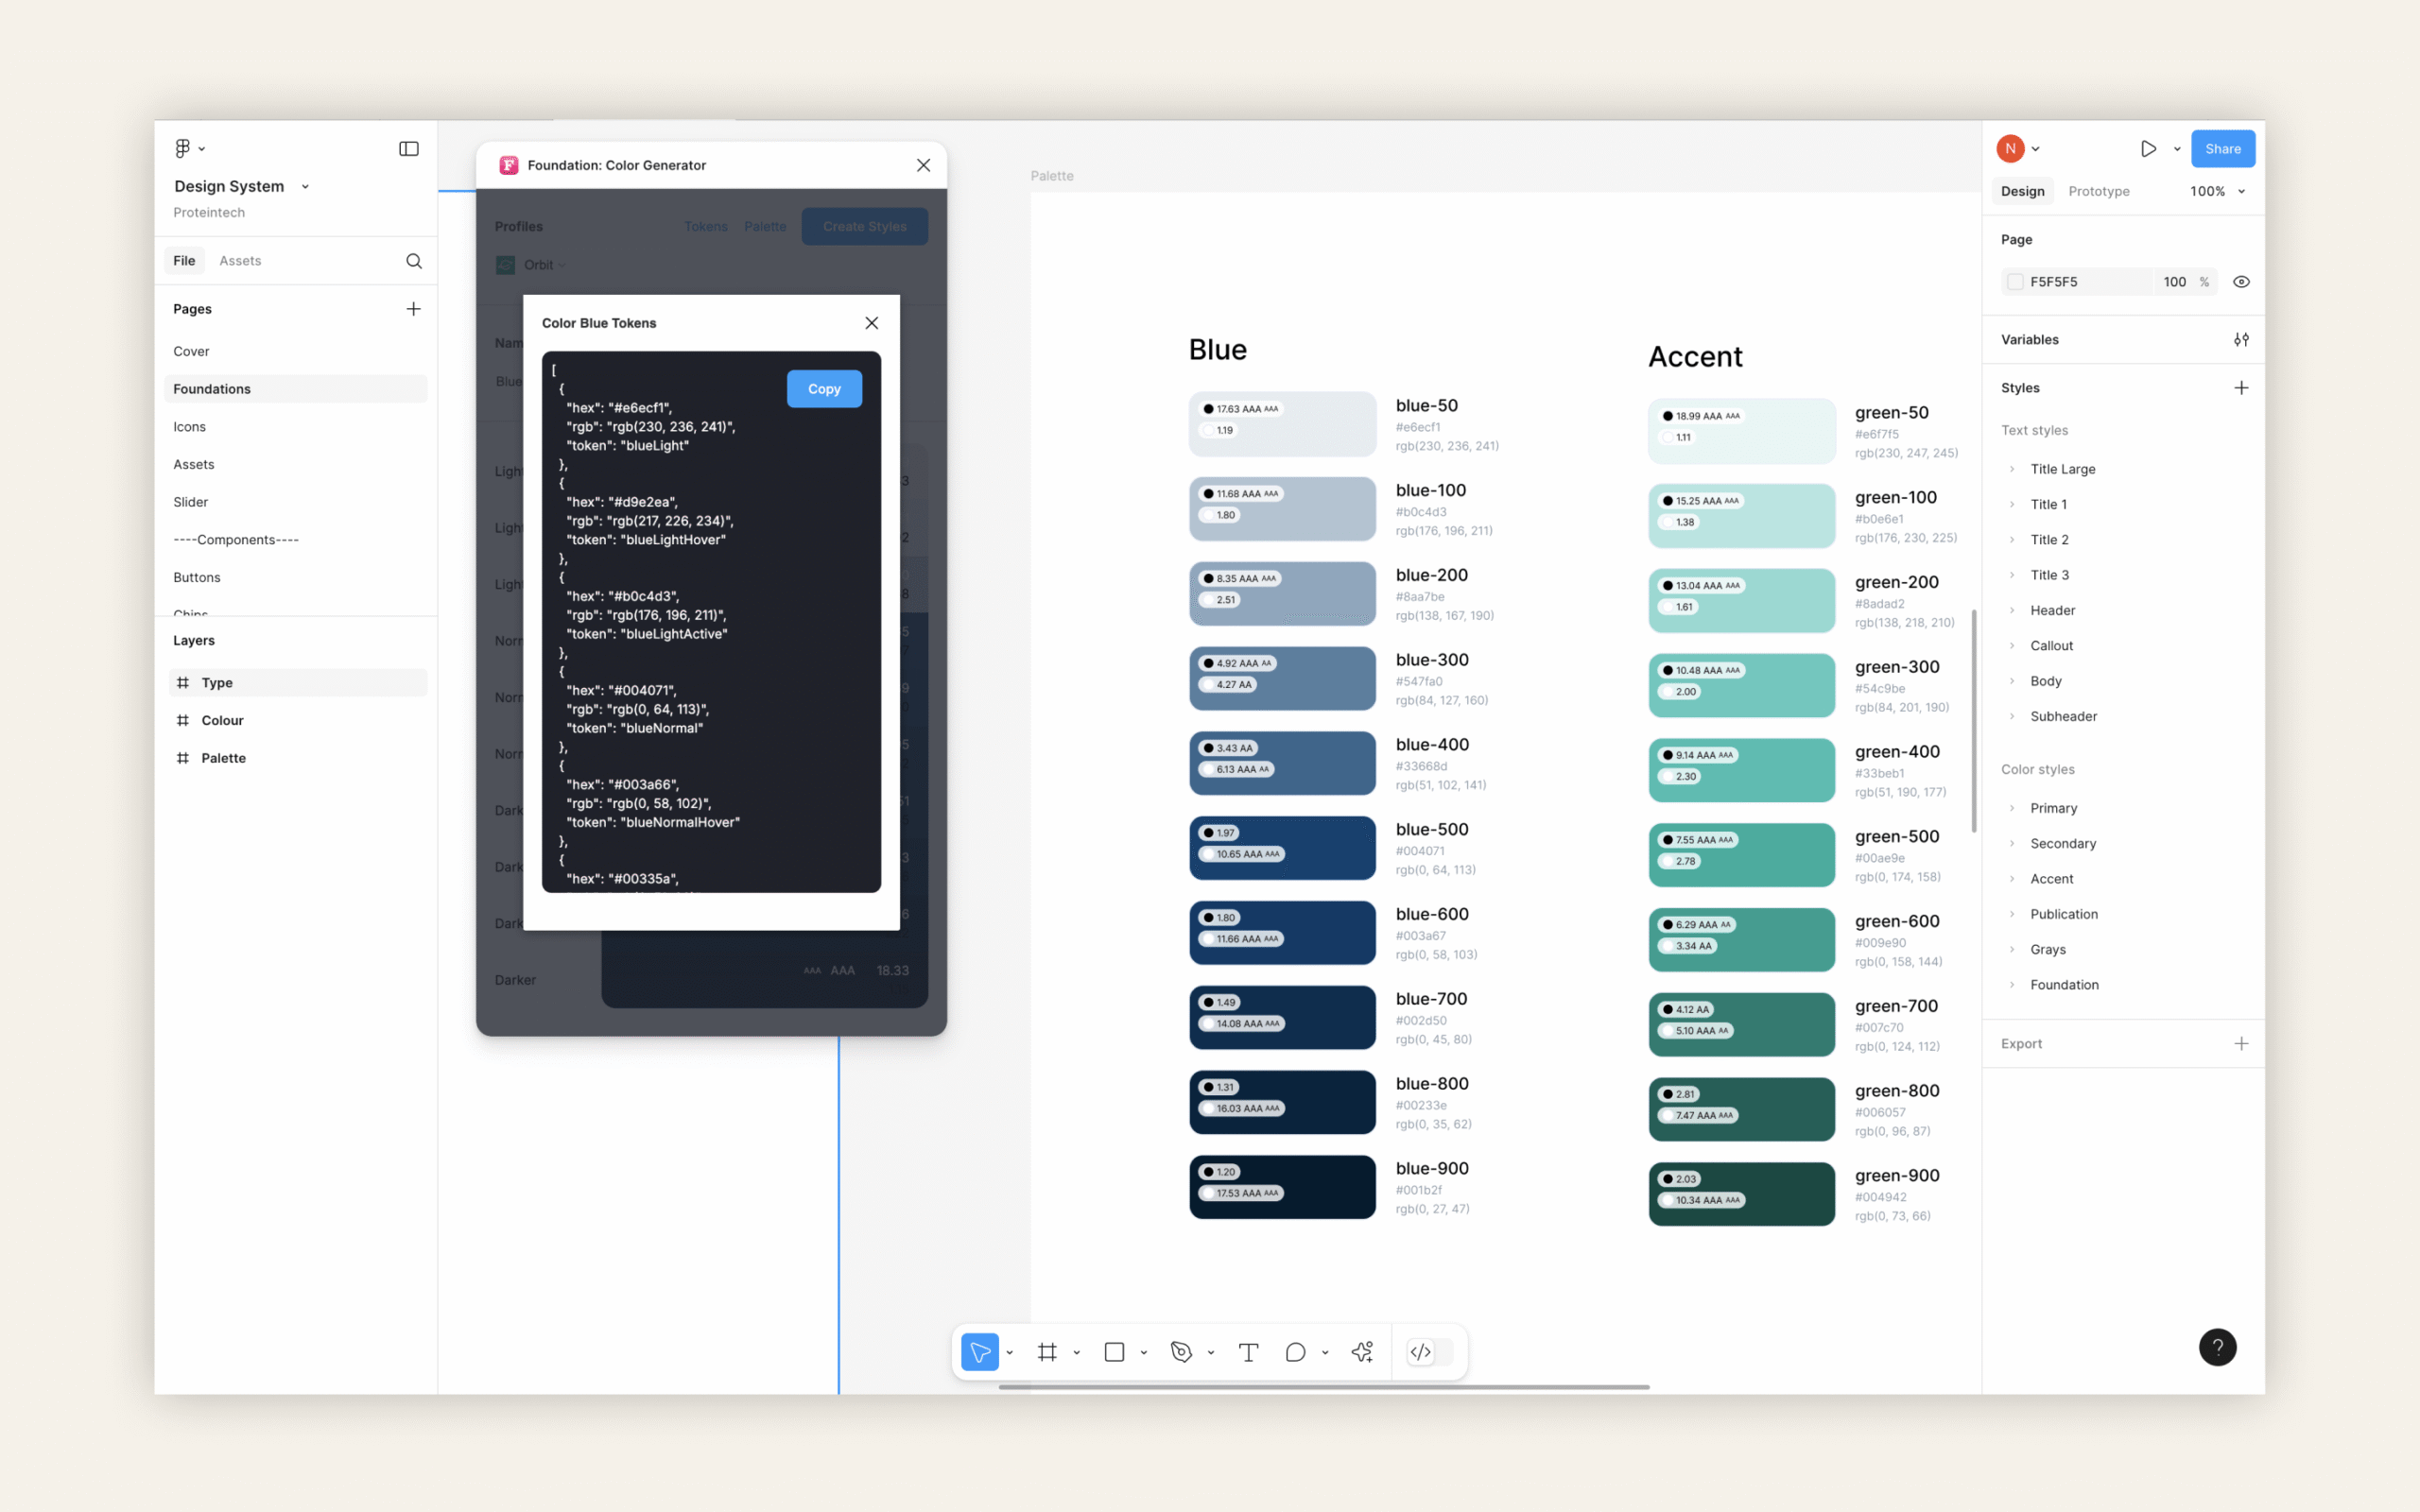The width and height of the screenshot is (2420, 1512).
Task: Search the file with magnifier icon
Action: point(414,261)
